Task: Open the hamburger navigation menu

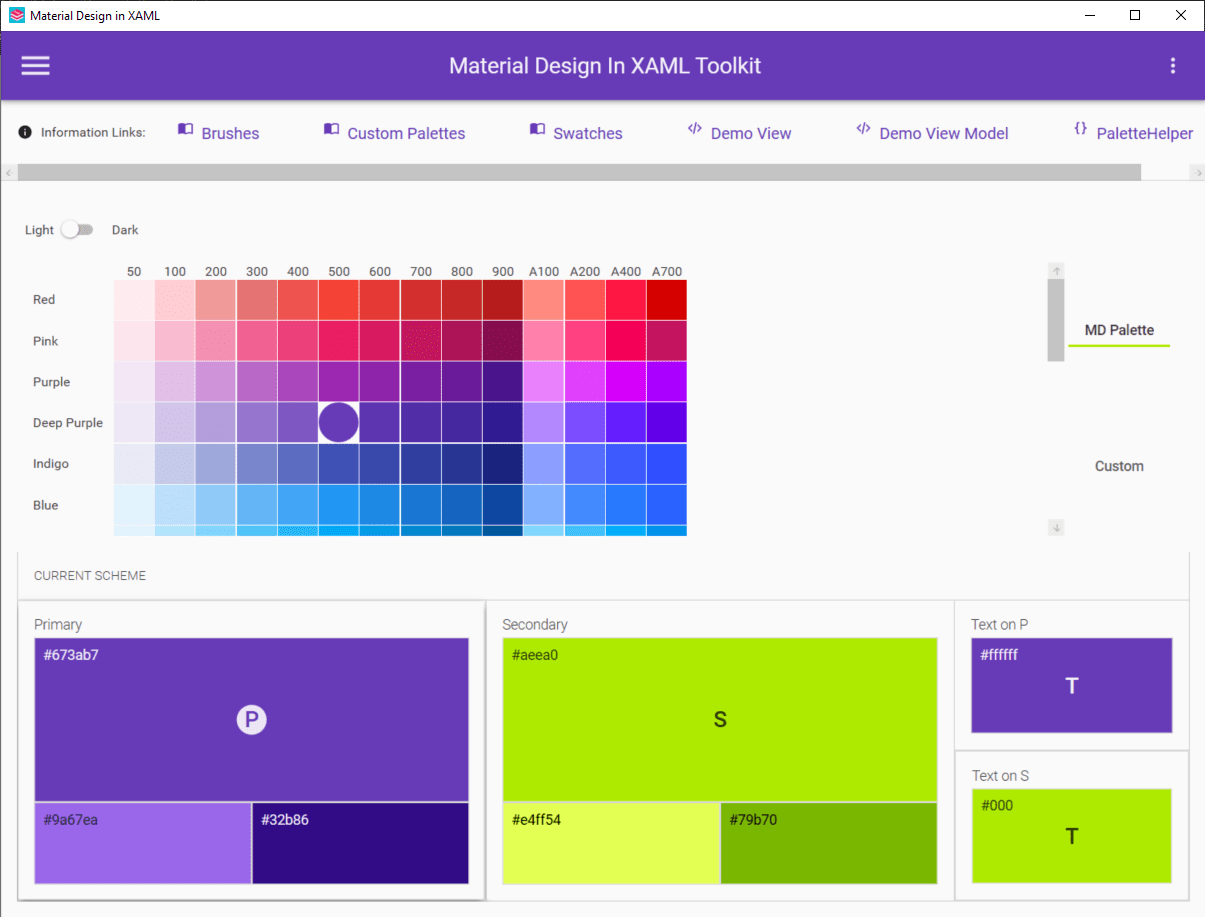Action: (x=36, y=65)
